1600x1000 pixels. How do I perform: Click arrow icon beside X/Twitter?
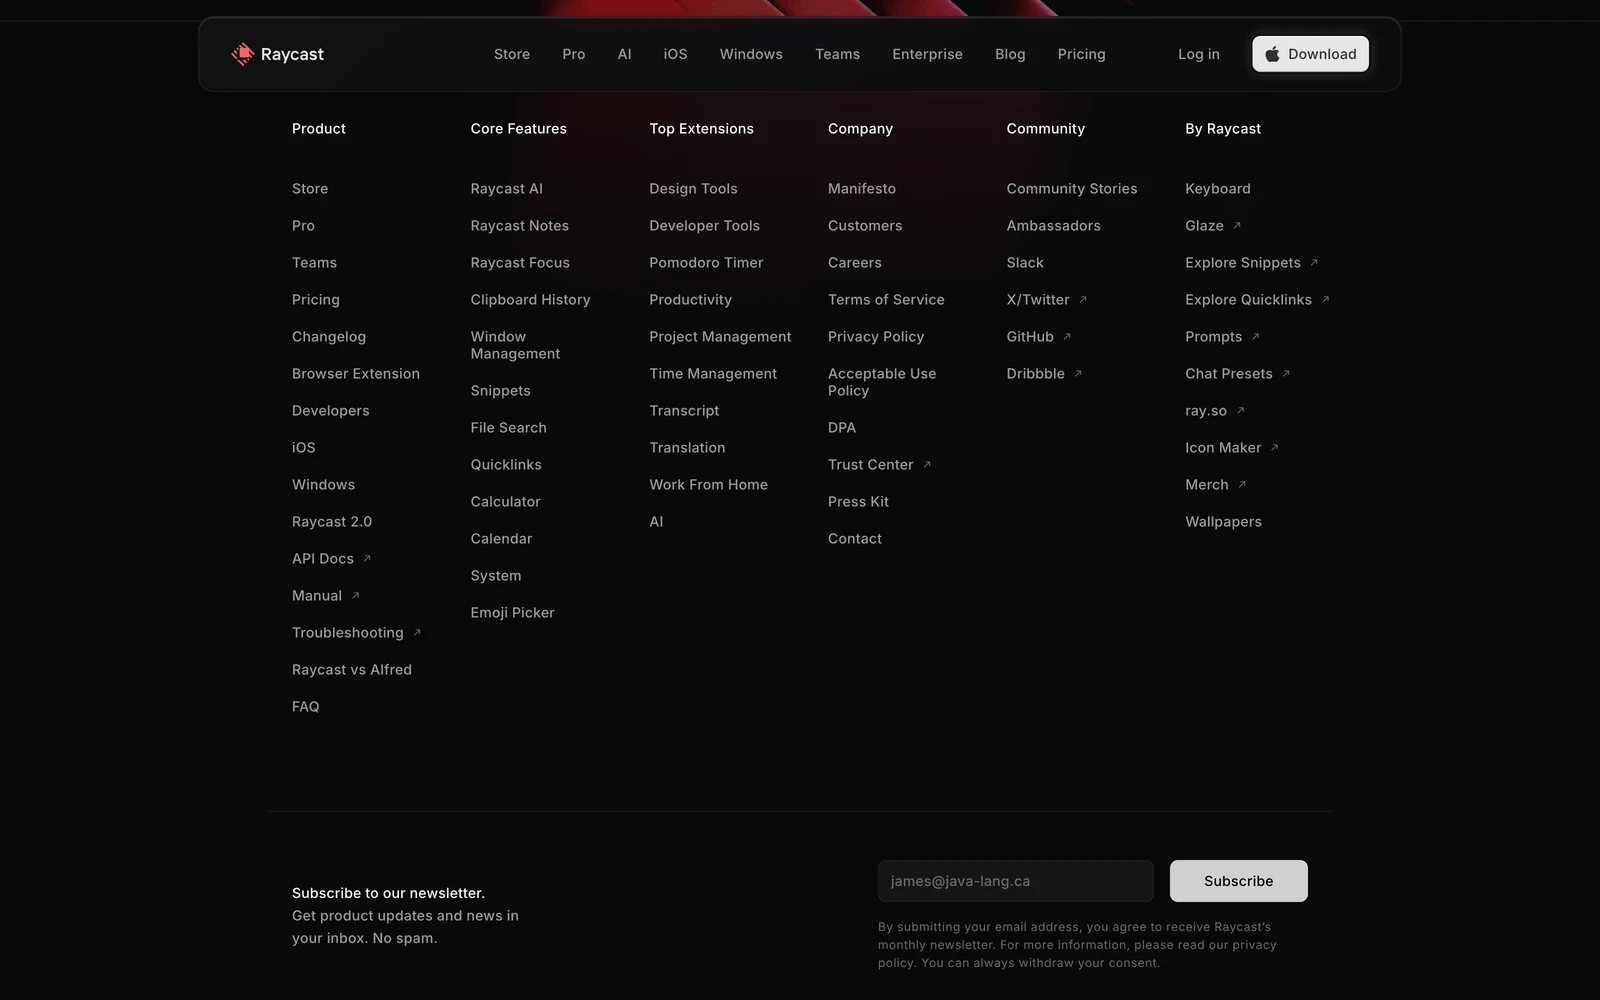[1083, 300]
